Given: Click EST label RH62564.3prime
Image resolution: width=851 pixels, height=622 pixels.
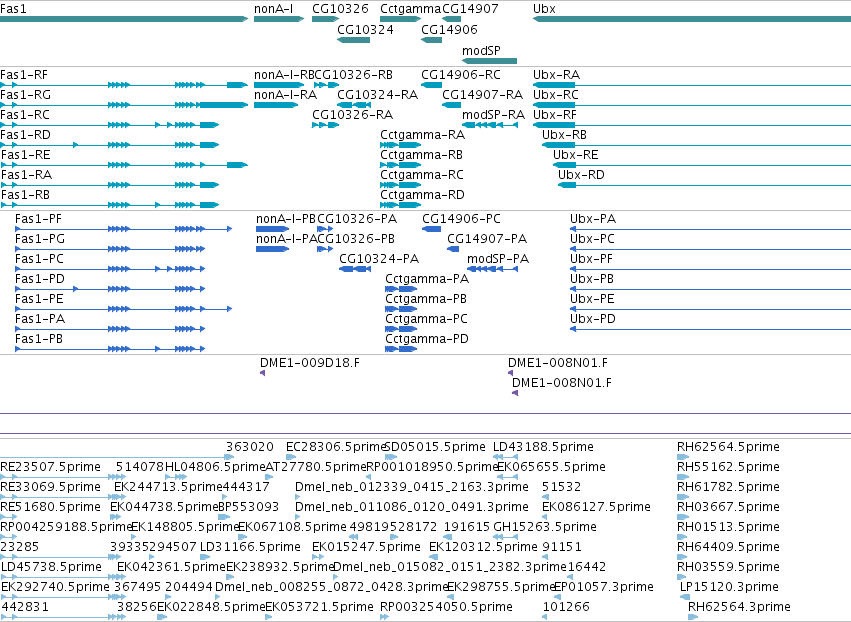Looking at the screenshot, I should (739, 606).
